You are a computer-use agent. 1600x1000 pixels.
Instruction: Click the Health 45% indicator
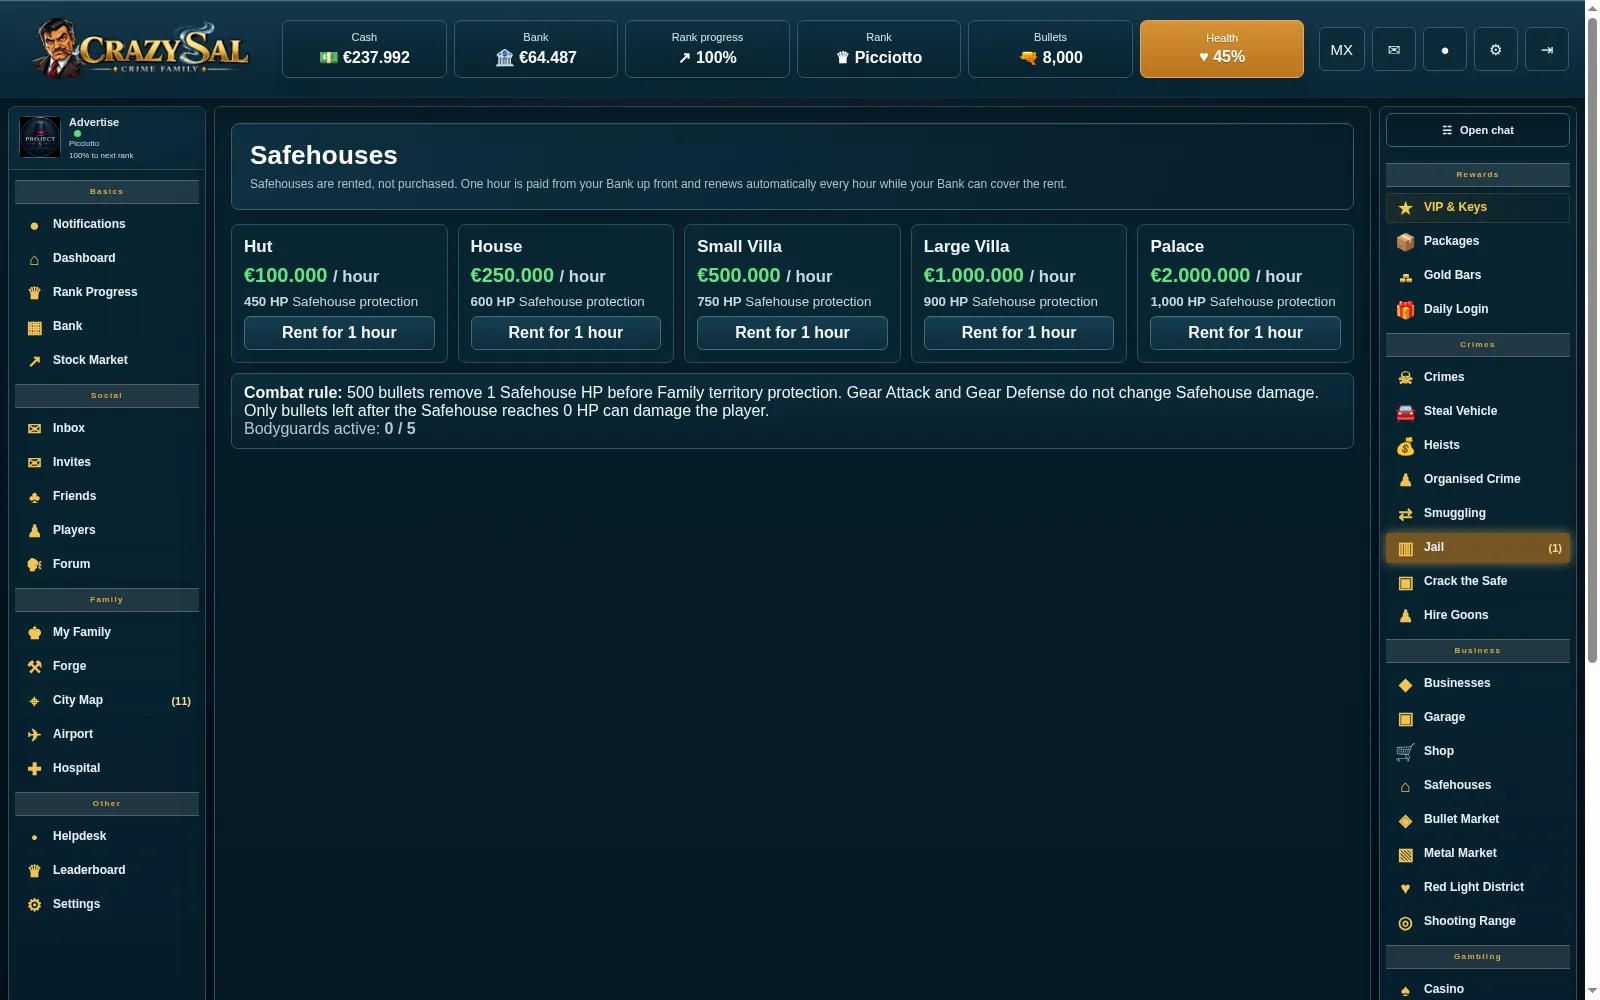pyautogui.click(x=1221, y=49)
